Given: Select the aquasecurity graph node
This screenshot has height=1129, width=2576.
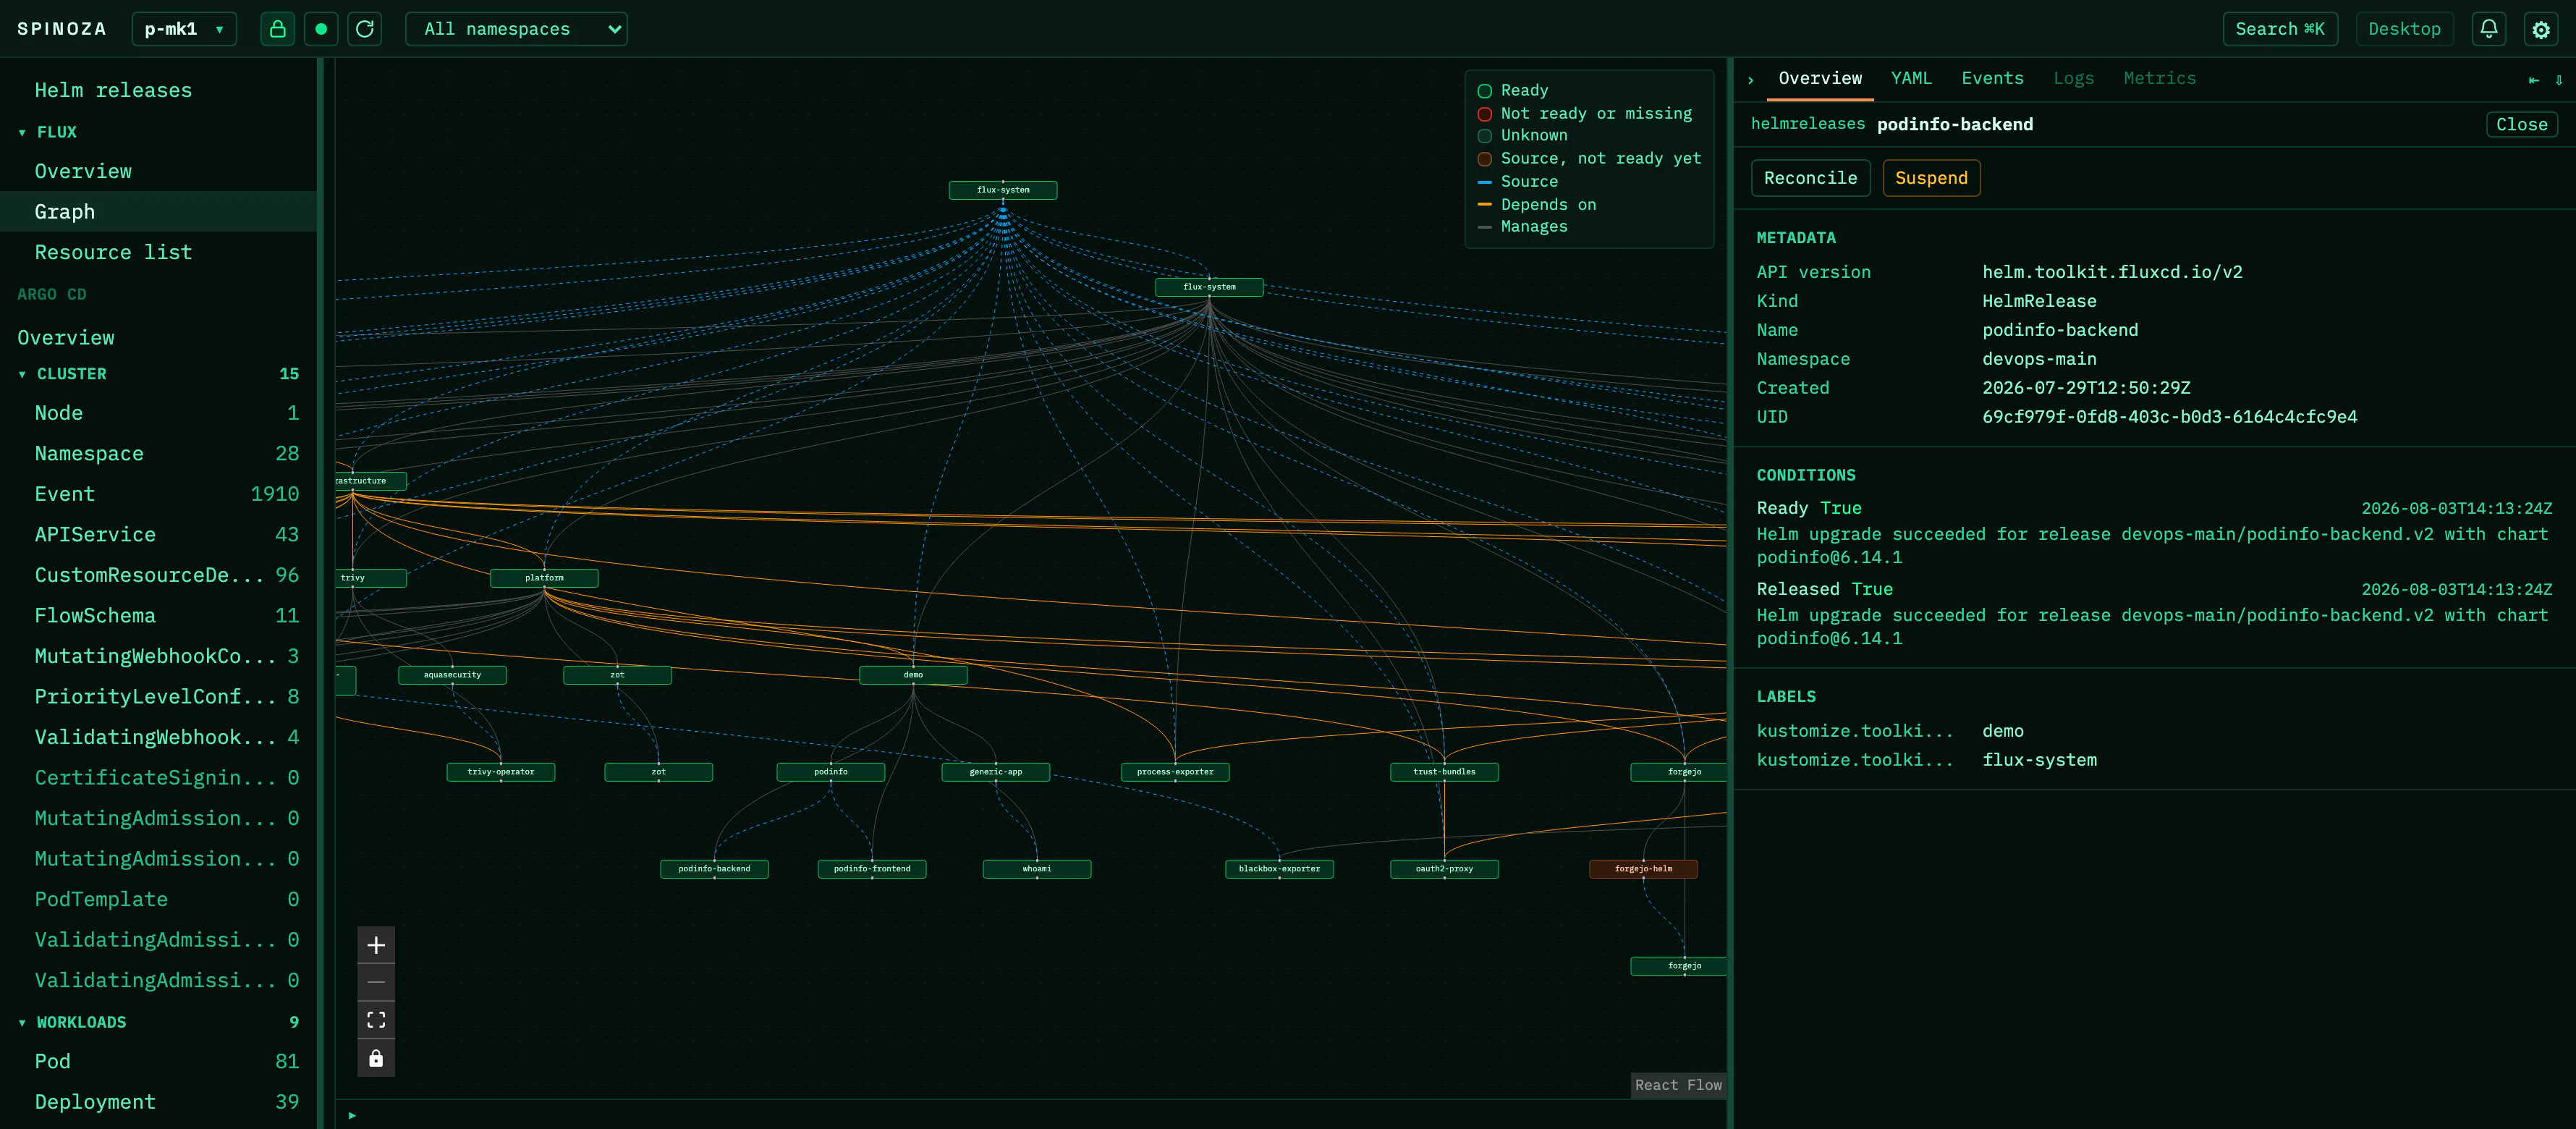Looking at the screenshot, I should point(452,675).
